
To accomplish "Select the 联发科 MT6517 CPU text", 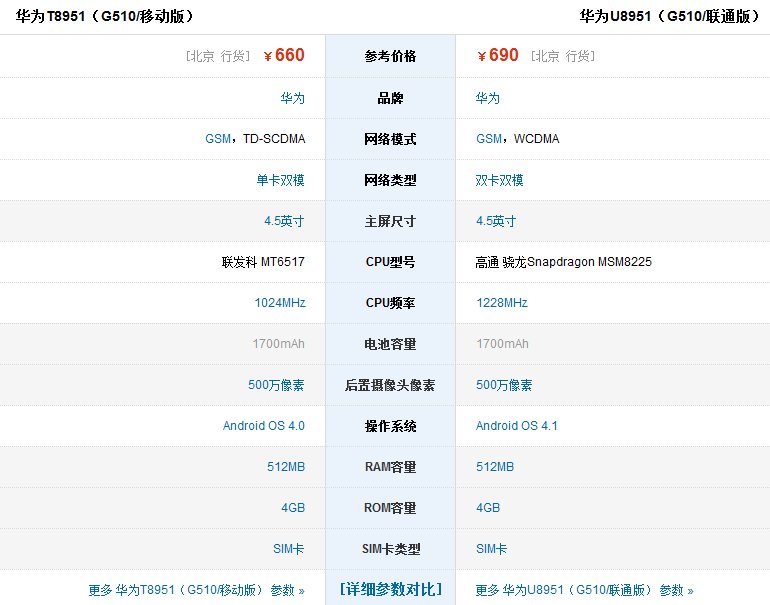I will click(x=263, y=262).
